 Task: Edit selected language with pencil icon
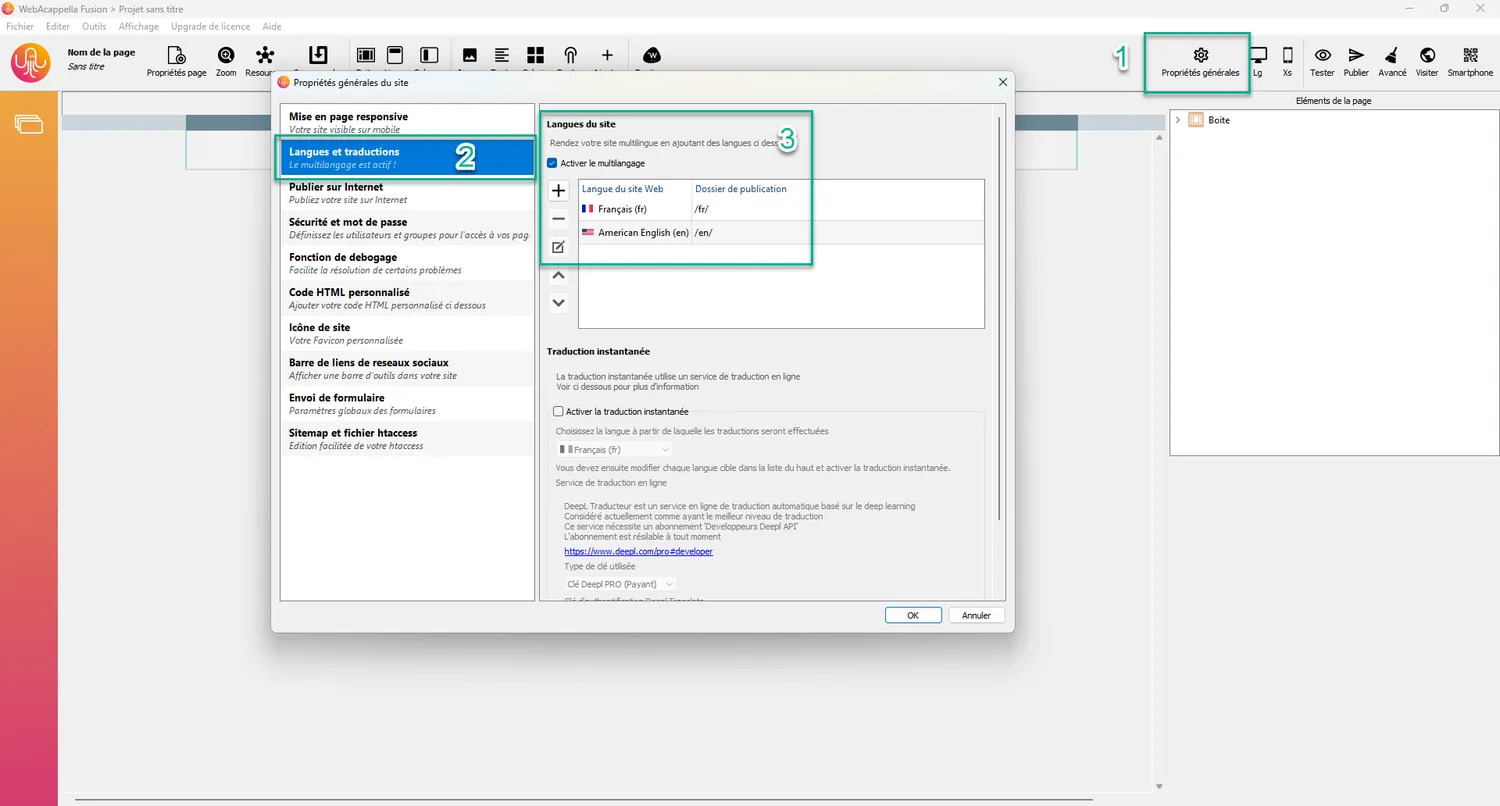point(559,247)
